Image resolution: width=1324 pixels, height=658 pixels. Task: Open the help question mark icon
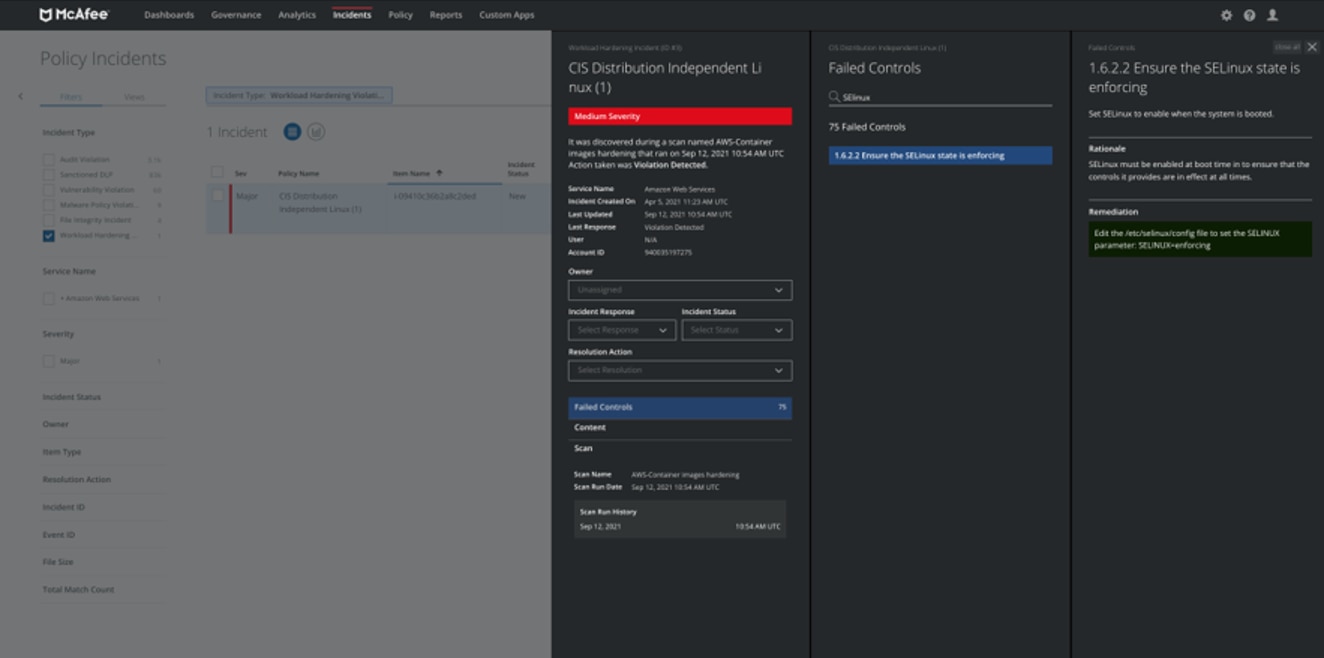pos(1249,15)
